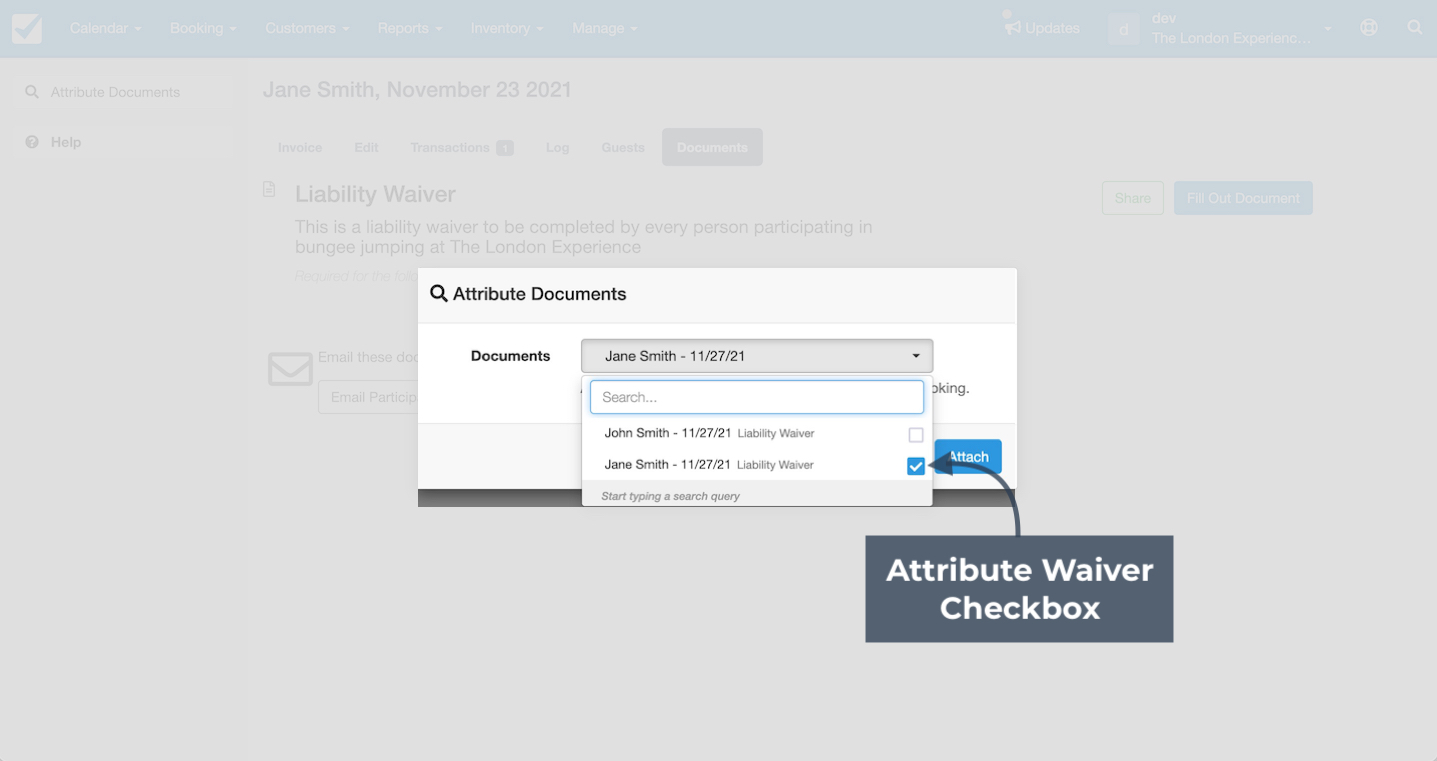The image size is (1437, 761).
Task: Click the email envelope icon
Action: tap(290, 369)
